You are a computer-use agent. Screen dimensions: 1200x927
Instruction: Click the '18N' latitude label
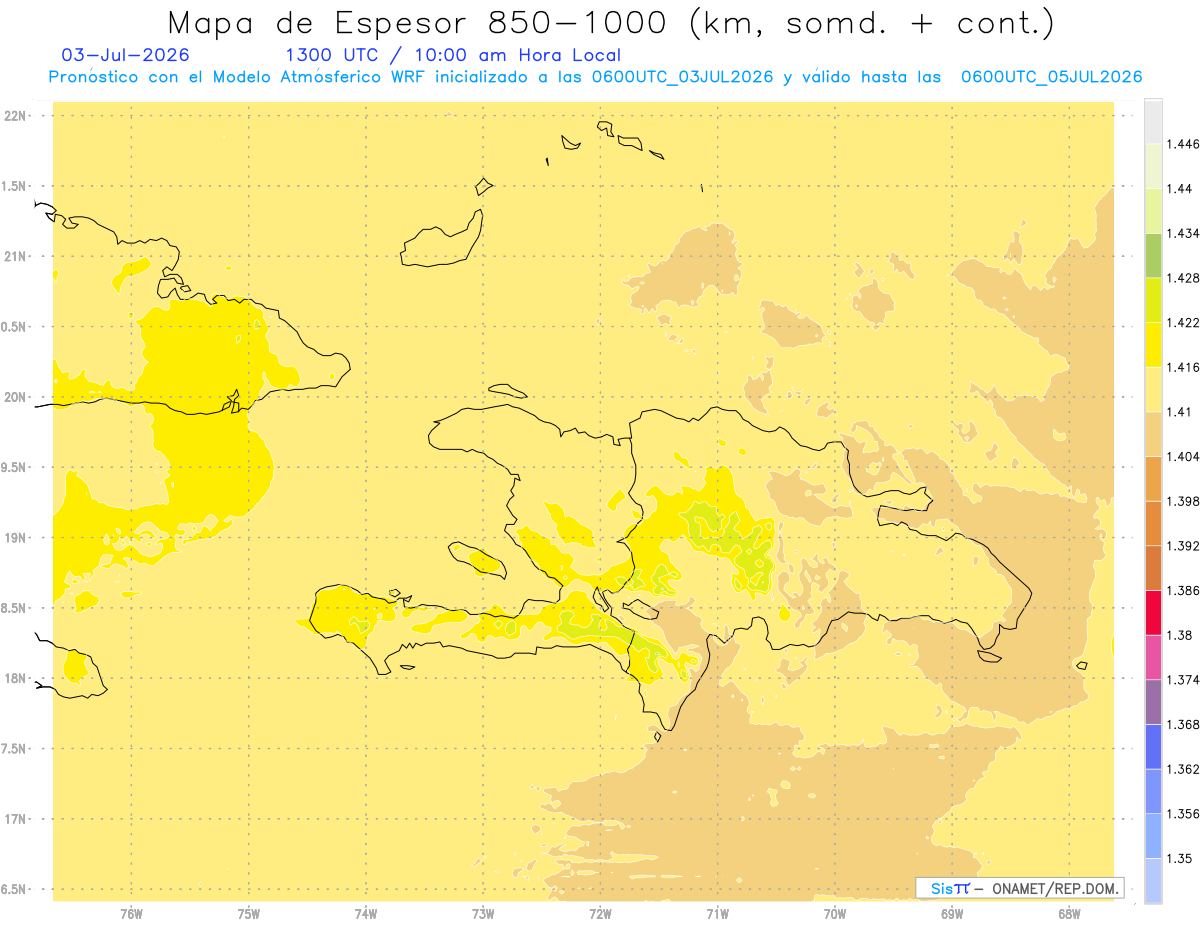tap(17, 678)
